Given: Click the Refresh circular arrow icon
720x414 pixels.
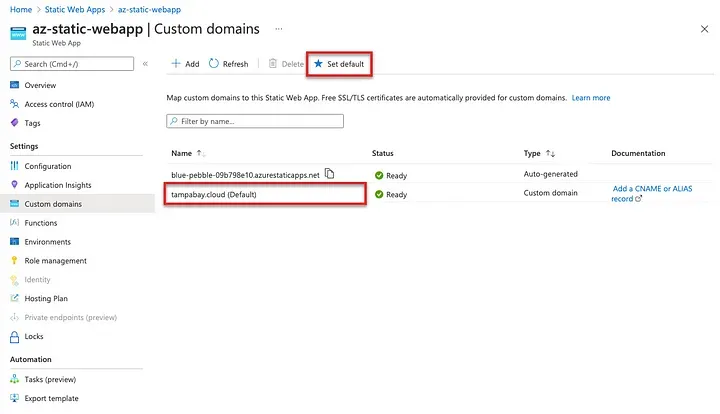Looking at the screenshot, I should click(x=214, y=63).
